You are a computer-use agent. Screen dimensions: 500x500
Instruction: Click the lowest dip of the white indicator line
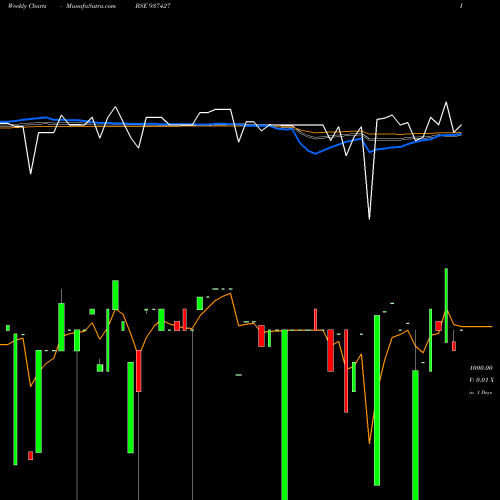369,219
